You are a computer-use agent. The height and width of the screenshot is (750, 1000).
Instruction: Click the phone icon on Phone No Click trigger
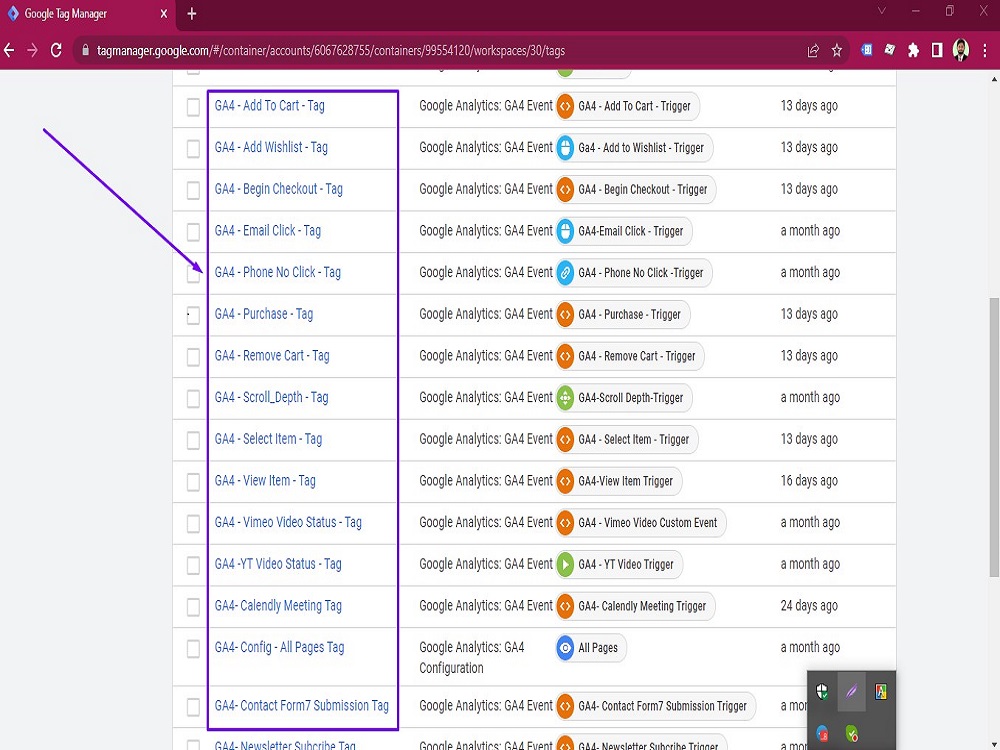coord(564,272)
